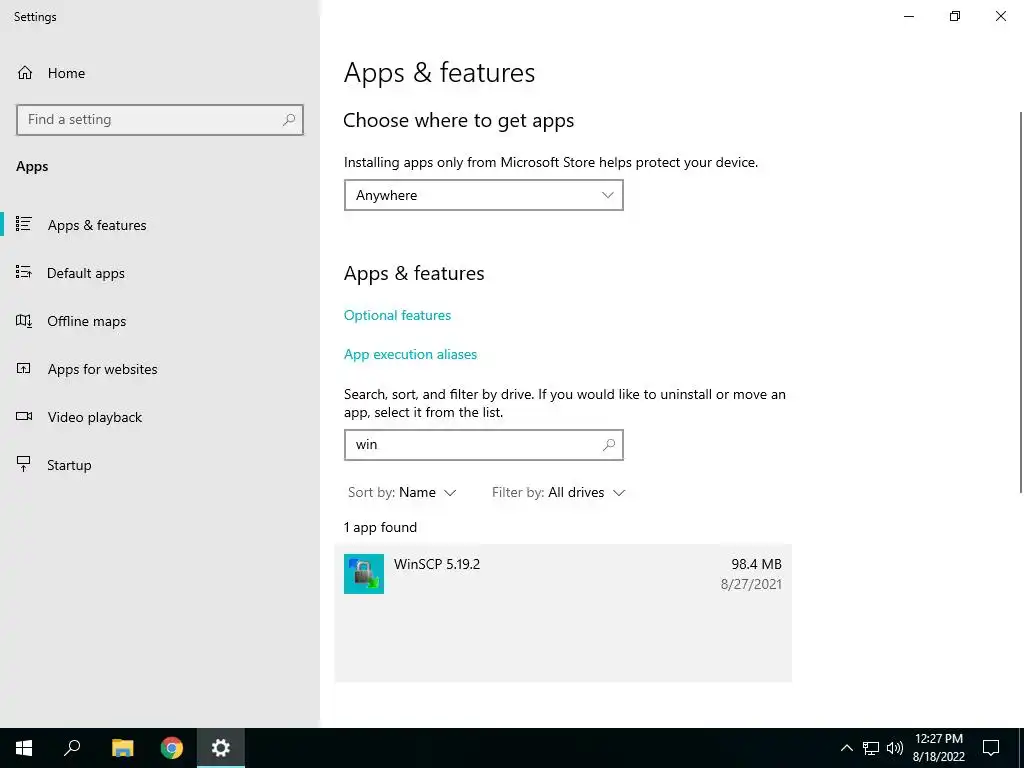Click the WinSCP app icon
Screen dimensions: 1024x768
364,574
